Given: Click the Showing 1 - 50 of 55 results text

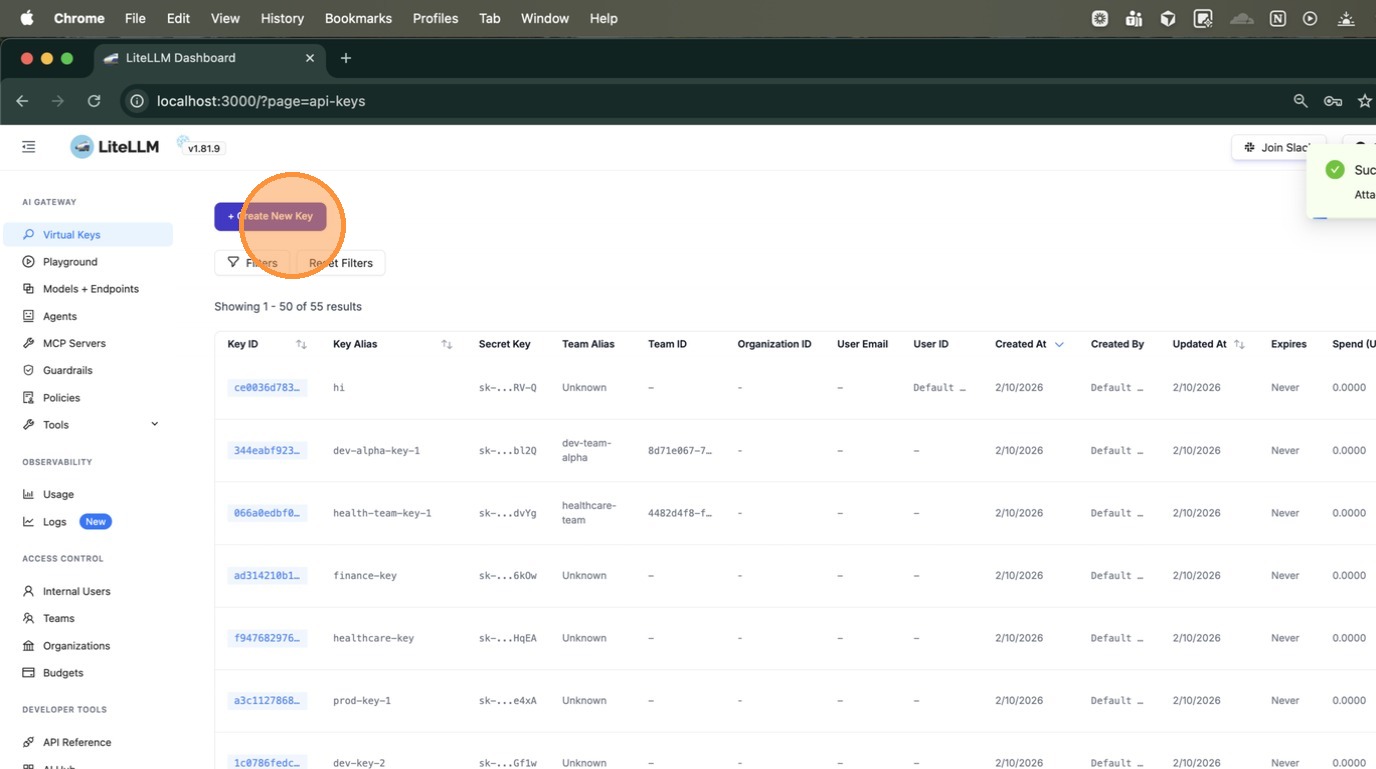Looking at the screenshot, I should click(x=288, y=306).
